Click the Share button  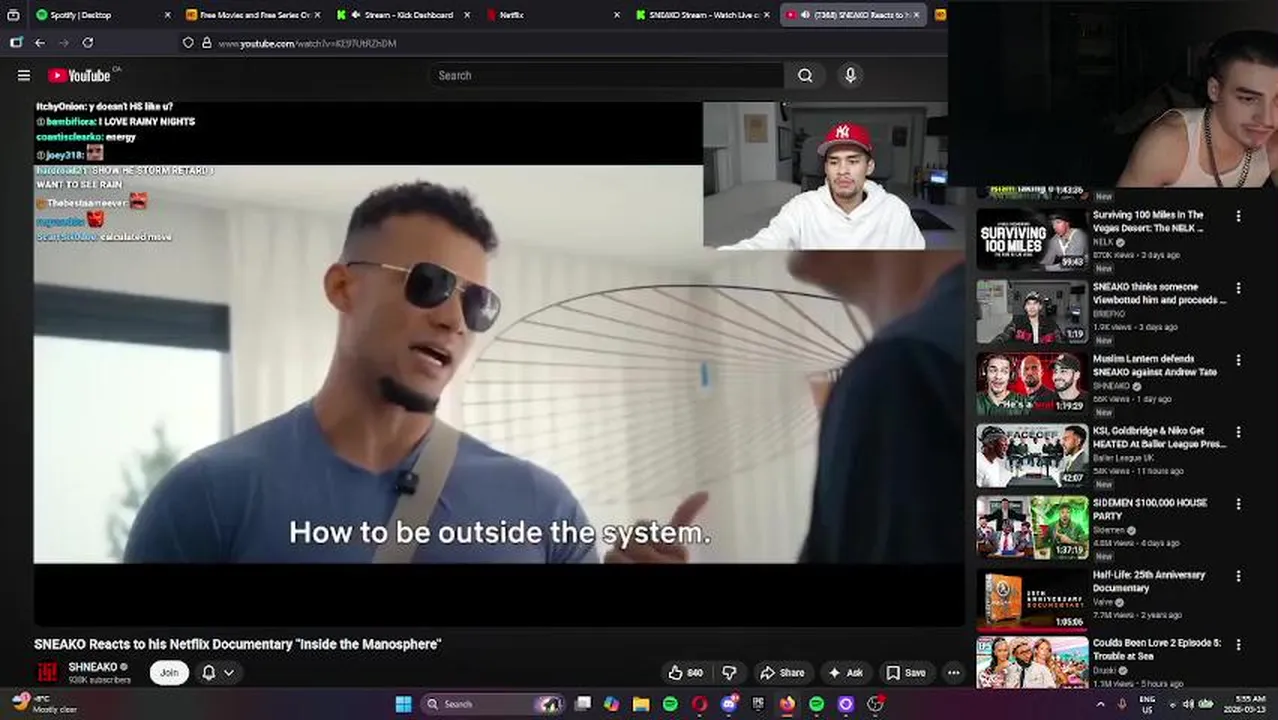(782, 673)
